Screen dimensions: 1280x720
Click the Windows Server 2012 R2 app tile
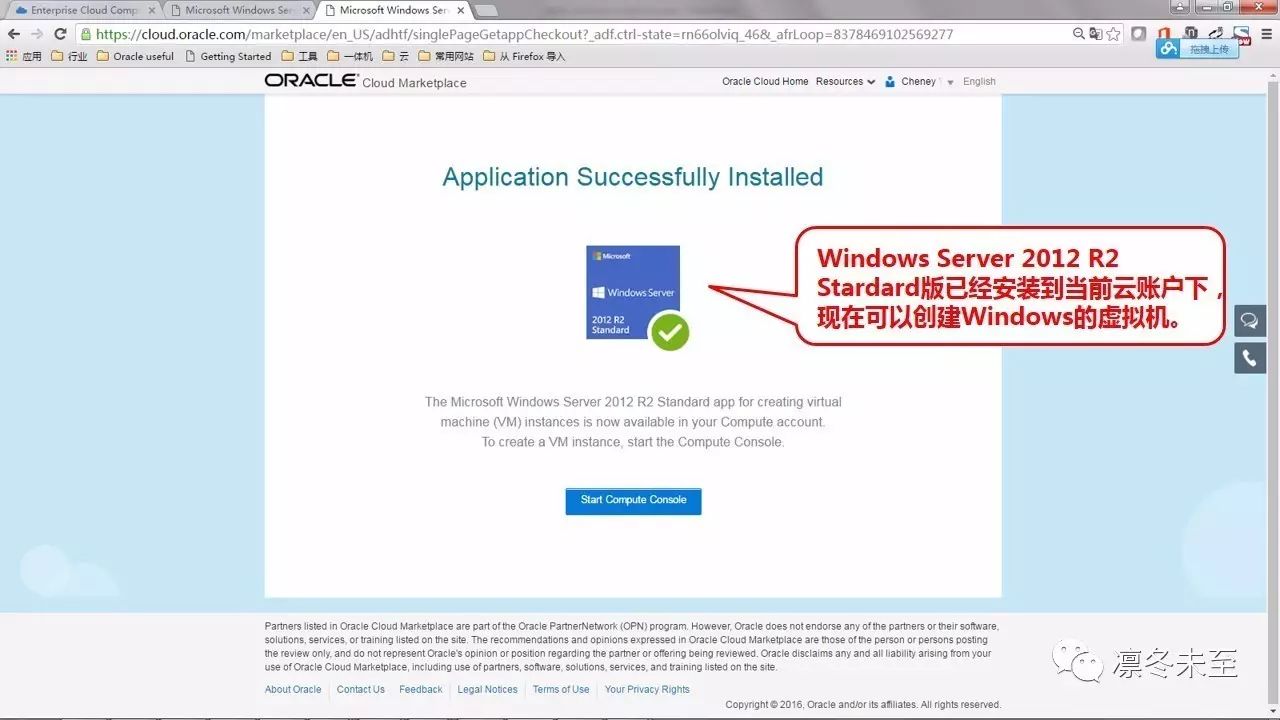[x=633, y=292]
